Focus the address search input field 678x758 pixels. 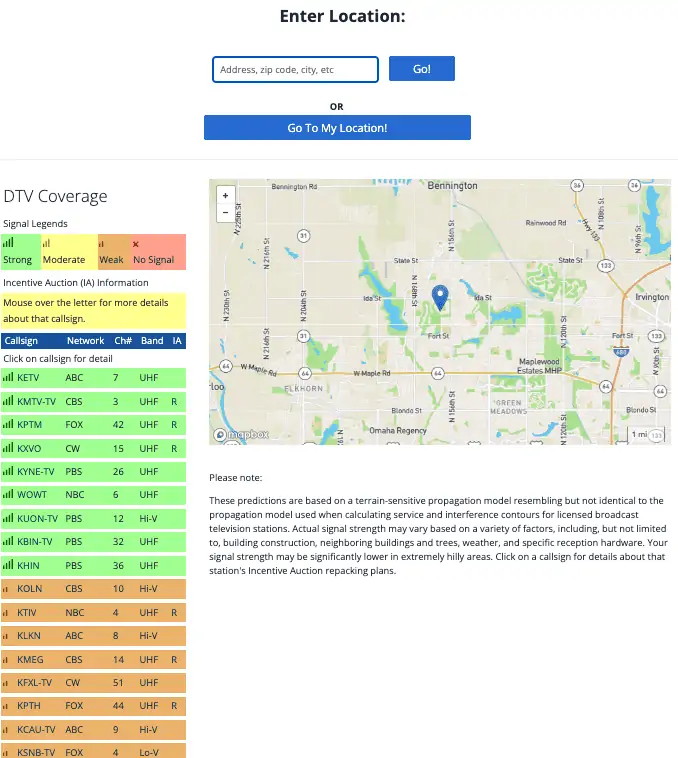click(x=295, y=69)
